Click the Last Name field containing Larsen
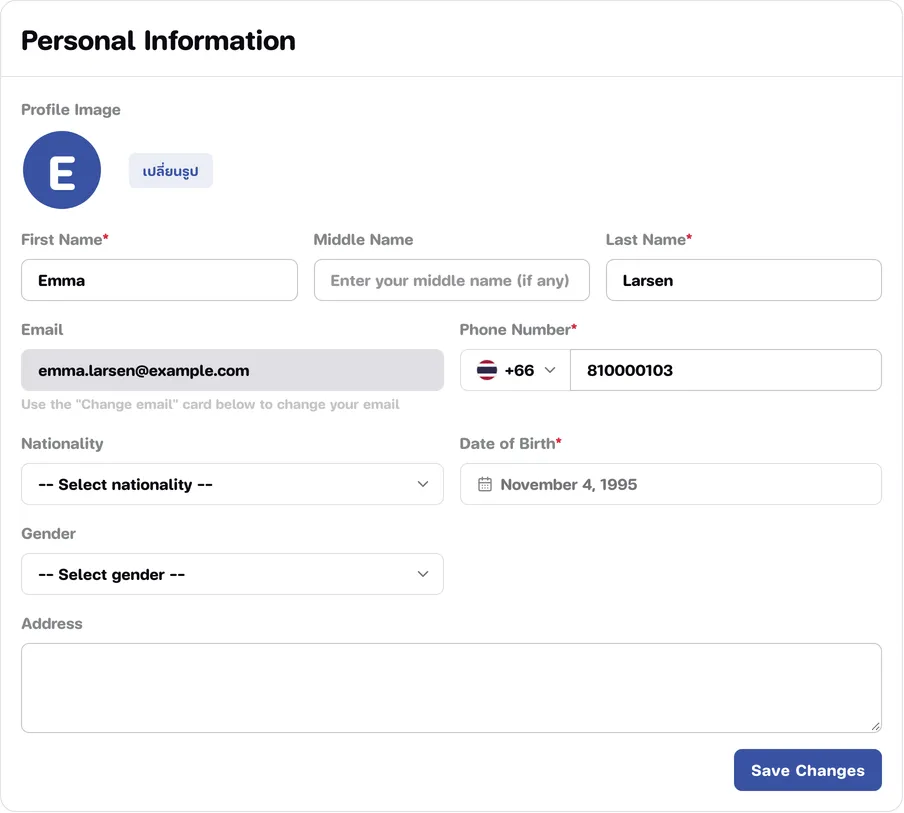This screenshot has height=813, width=904. pos(744,280)
